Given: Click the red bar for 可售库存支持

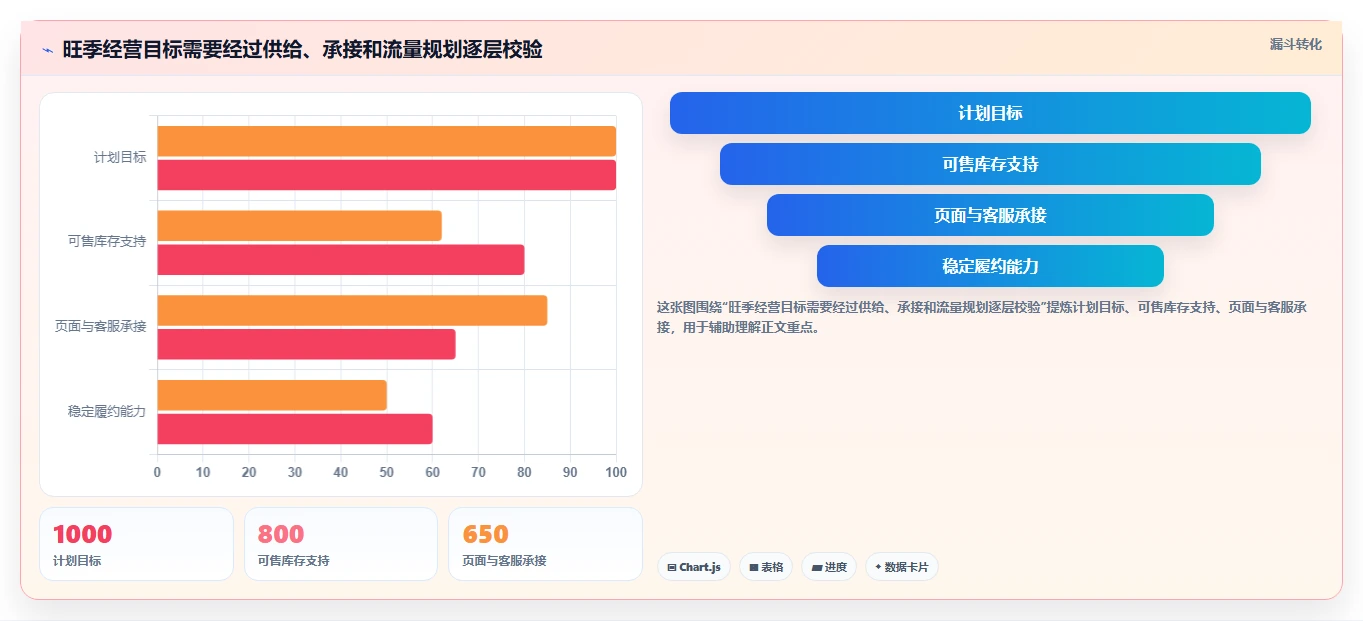Looking at the screenshot, I should (340, 259).
